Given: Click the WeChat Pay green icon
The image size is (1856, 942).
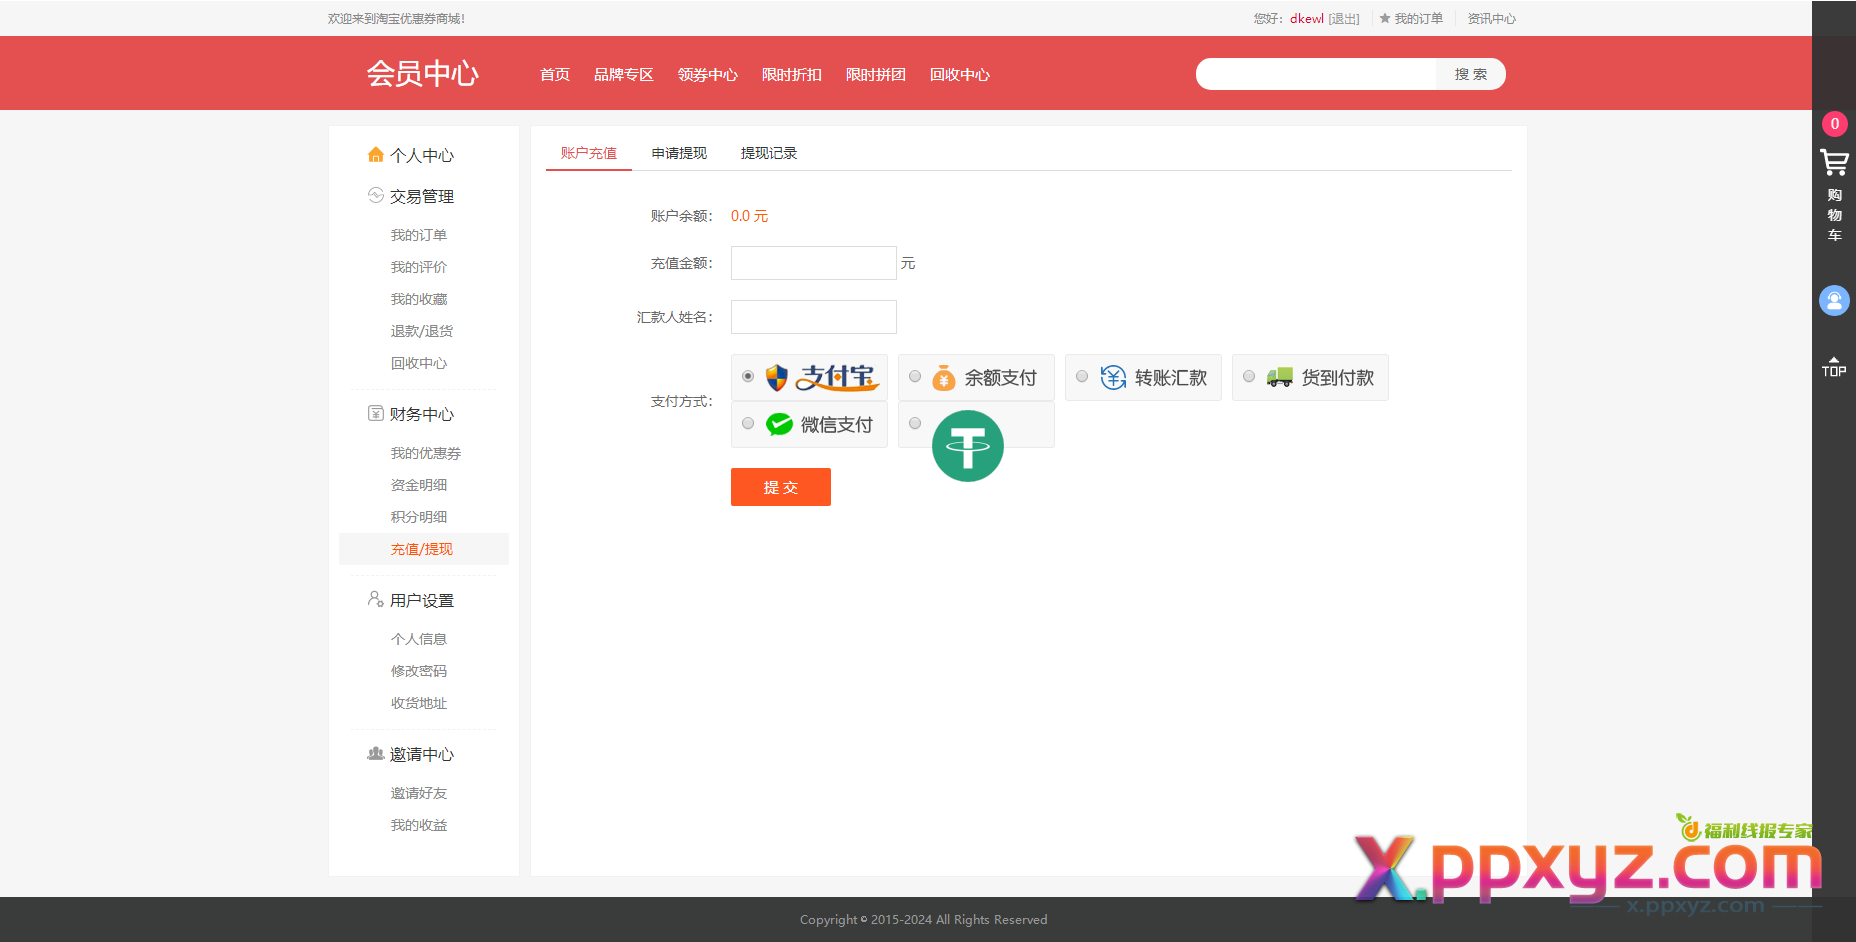Looking at the screenshot, I should pyautogui.click(x=779, y=424).
